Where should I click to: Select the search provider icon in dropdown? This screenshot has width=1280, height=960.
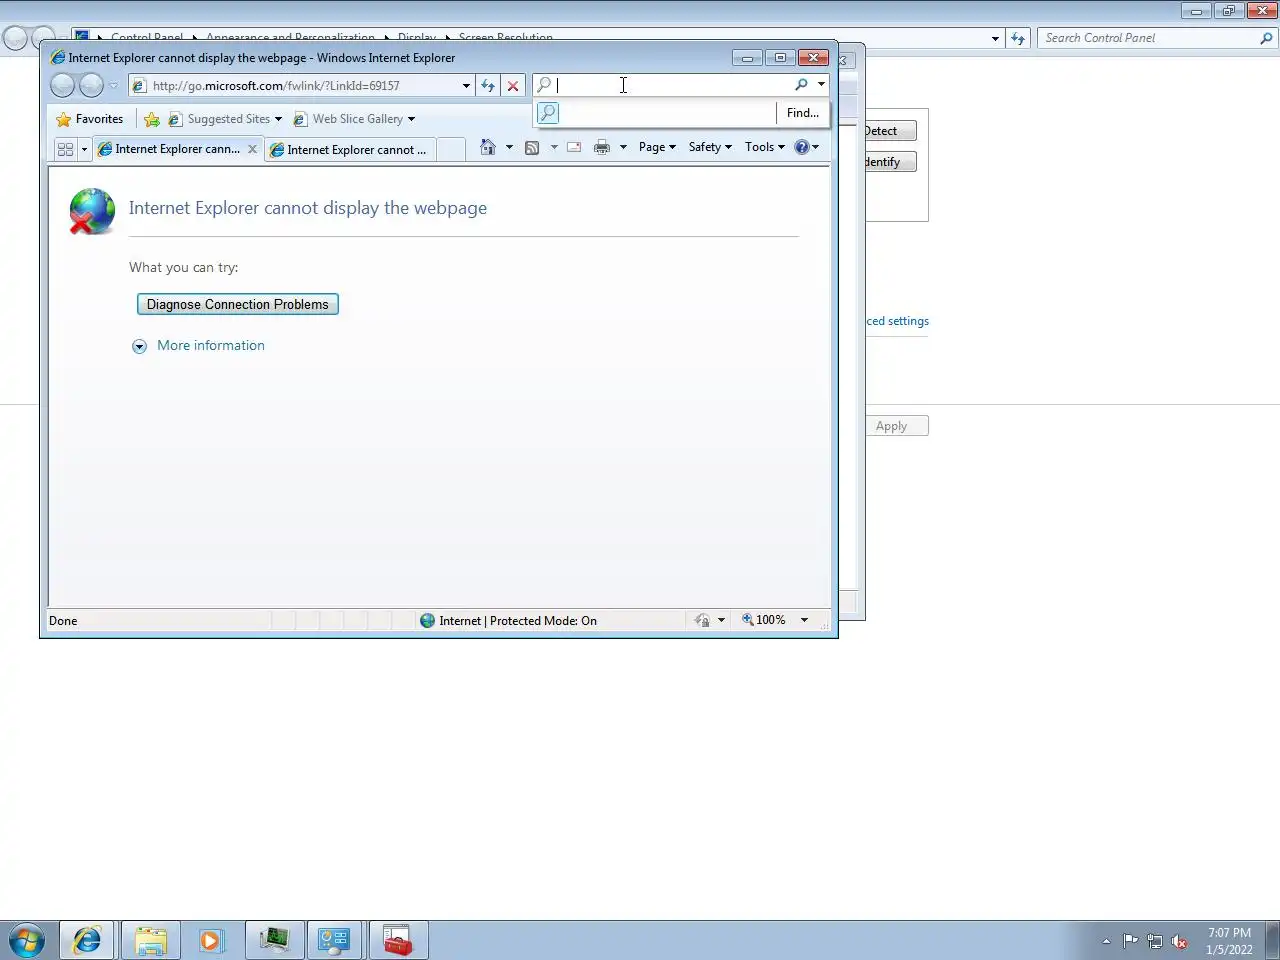click(548, 113)
